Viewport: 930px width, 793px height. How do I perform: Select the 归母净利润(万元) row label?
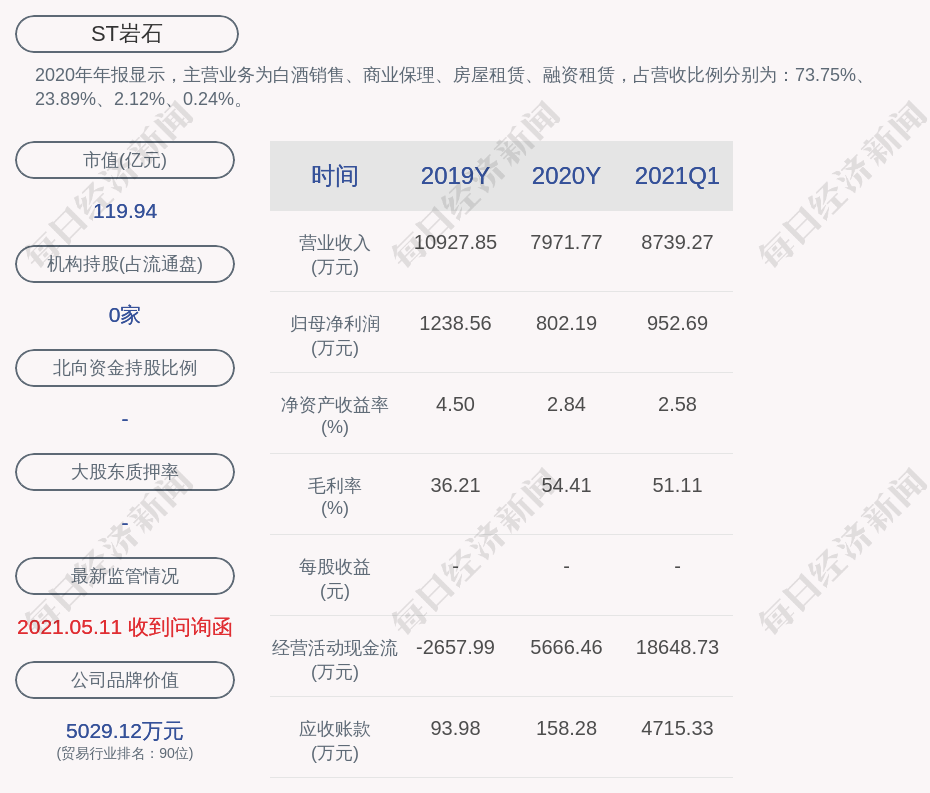pos(334,335)
